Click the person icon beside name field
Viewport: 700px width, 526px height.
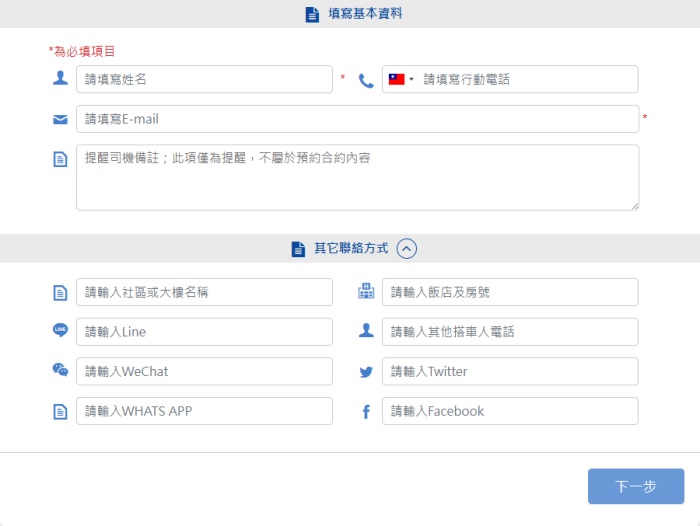coord(60,78)
